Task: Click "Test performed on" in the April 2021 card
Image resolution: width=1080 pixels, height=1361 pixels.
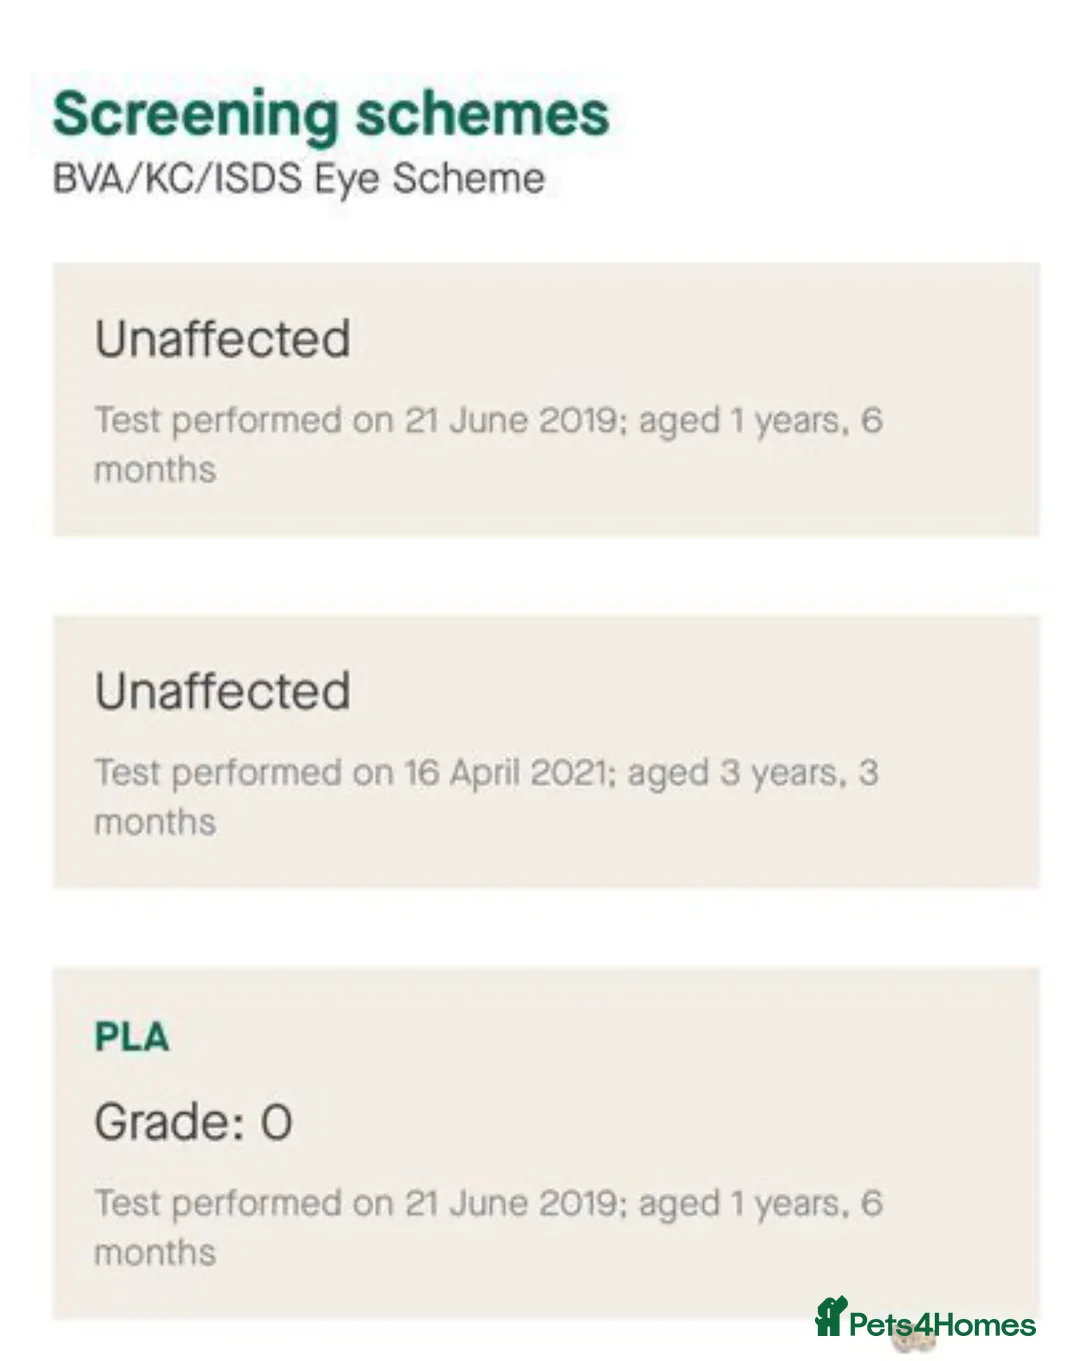Action: 243,773
